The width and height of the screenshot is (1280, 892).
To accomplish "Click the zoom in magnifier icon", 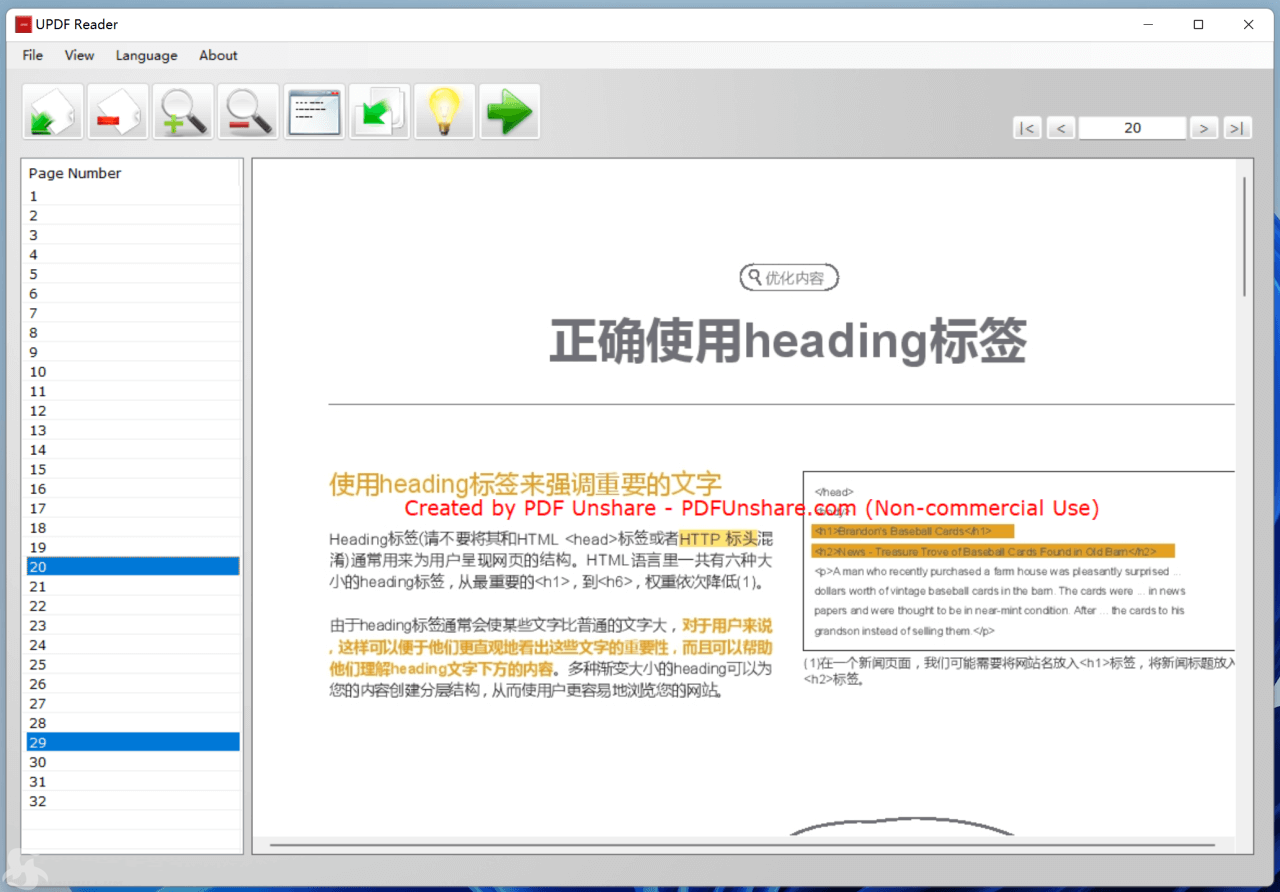I will [183, 111].
